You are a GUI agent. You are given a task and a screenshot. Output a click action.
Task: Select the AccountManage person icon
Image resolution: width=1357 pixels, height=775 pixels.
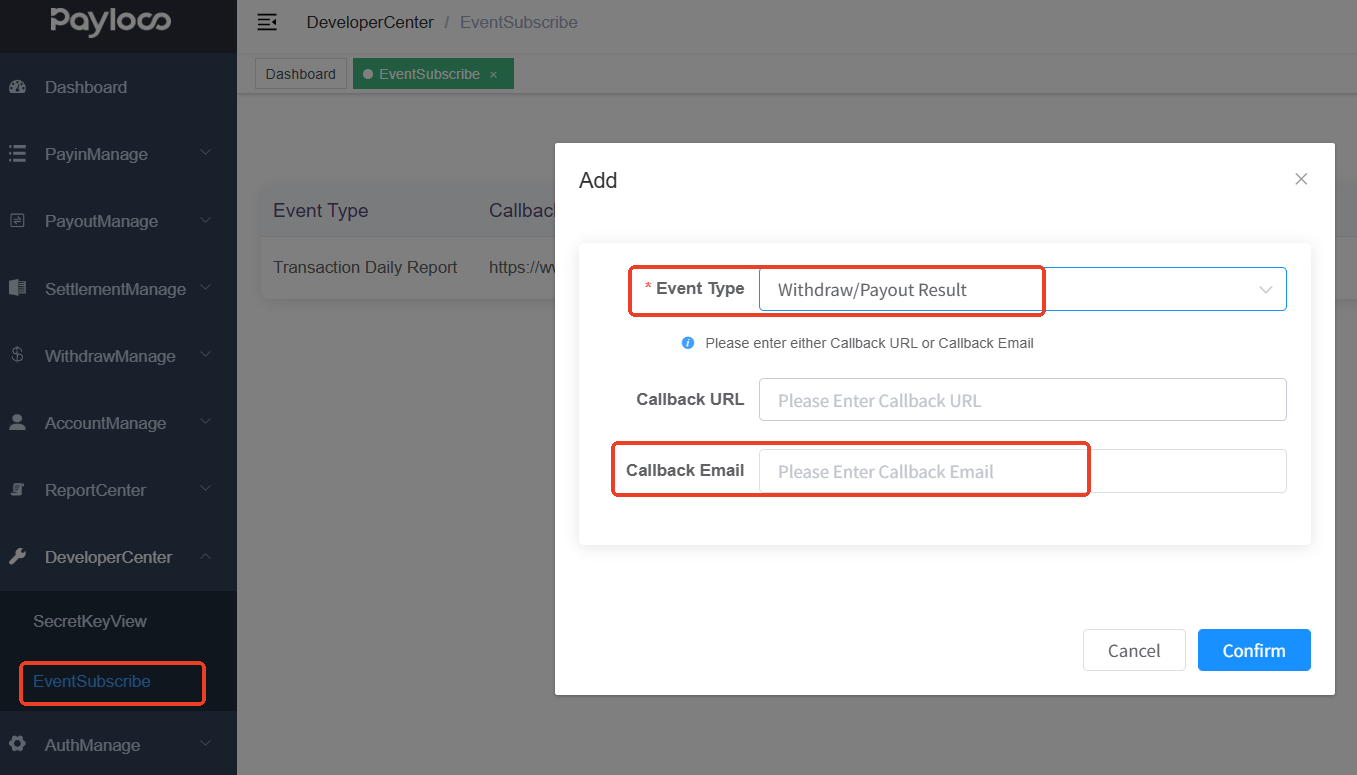point(18,422)
